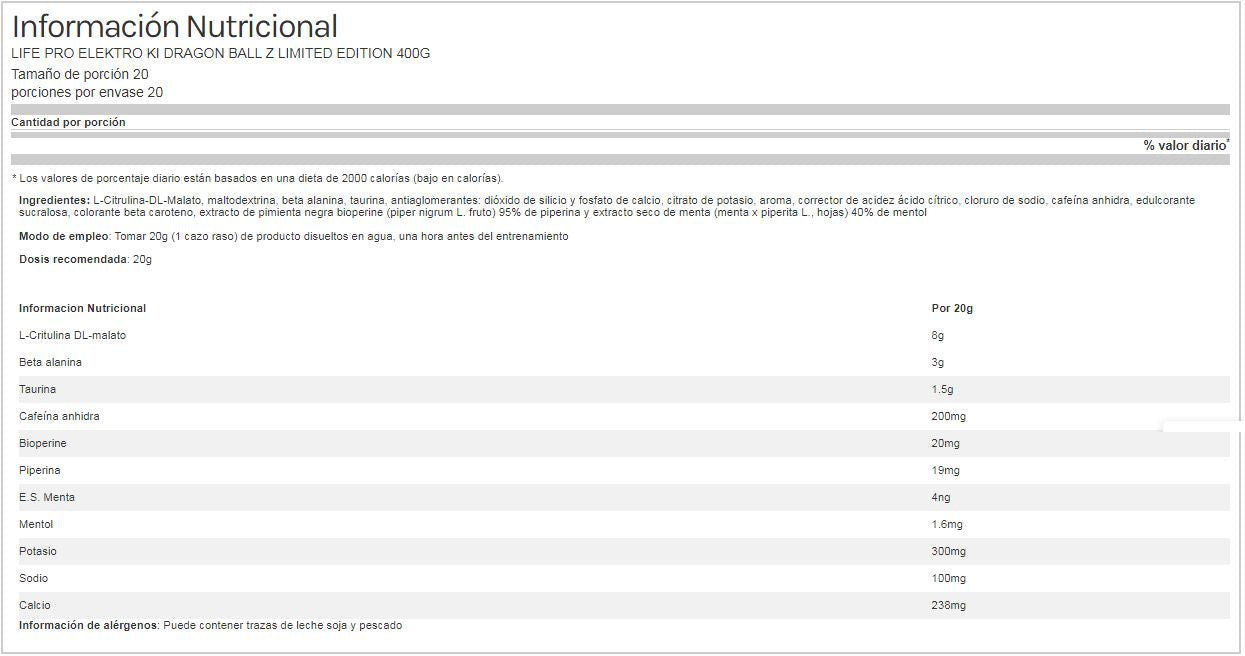Click the Tamaño de porción 20 line

point(80,74)
